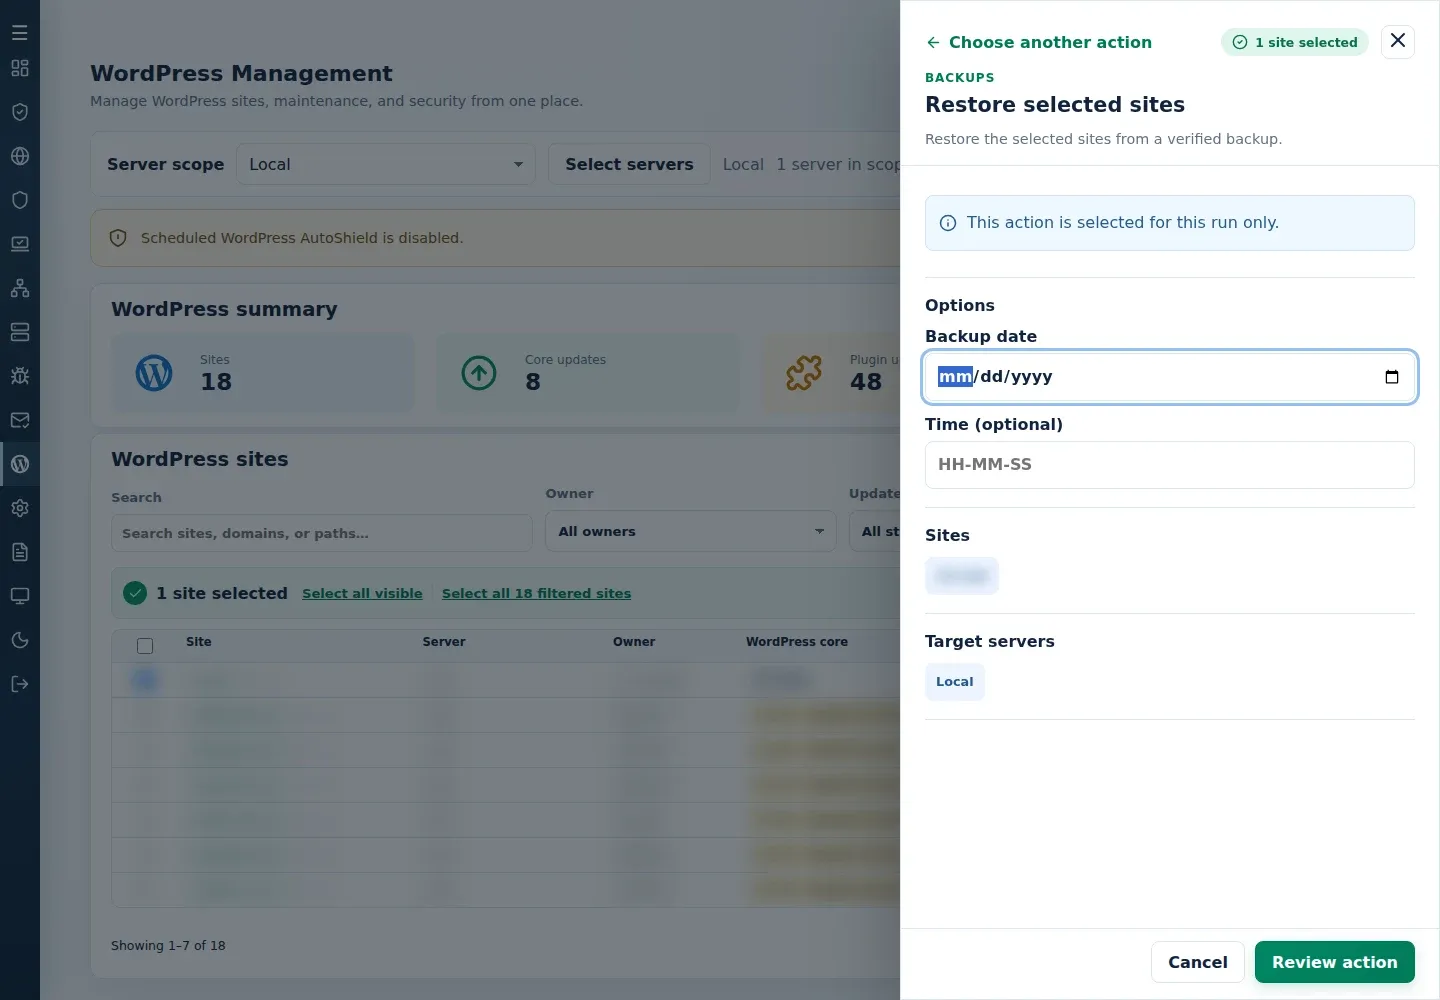Click the Select servers button
The height and width of the screenshot is (1000, 1440).
629,164
